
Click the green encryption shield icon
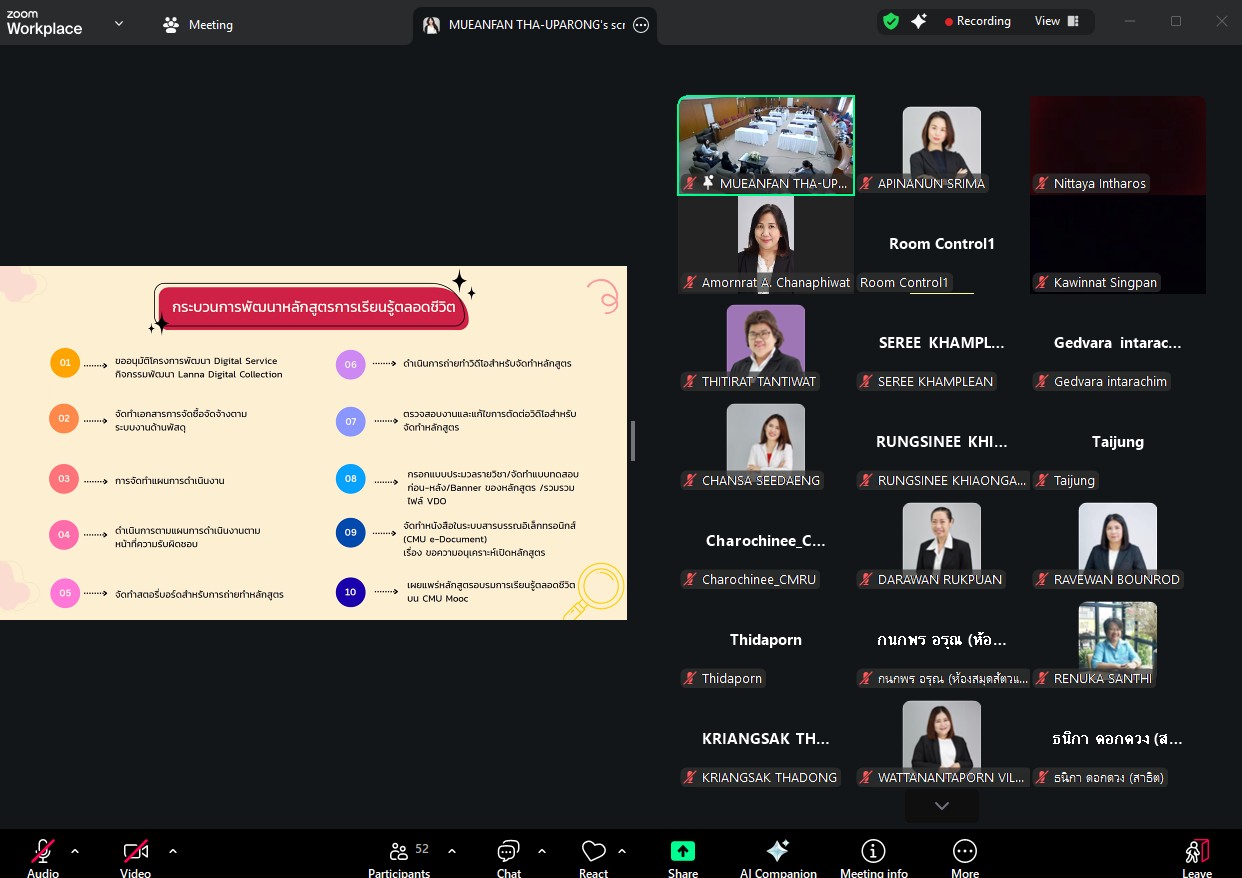pos(890,21)
